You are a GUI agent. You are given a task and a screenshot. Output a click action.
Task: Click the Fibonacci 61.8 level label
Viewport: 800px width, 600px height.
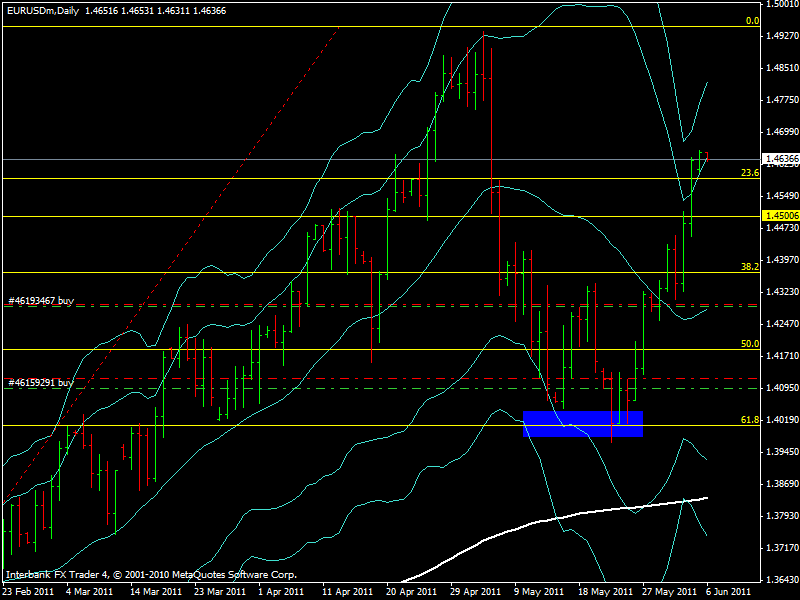coord(750,420)
